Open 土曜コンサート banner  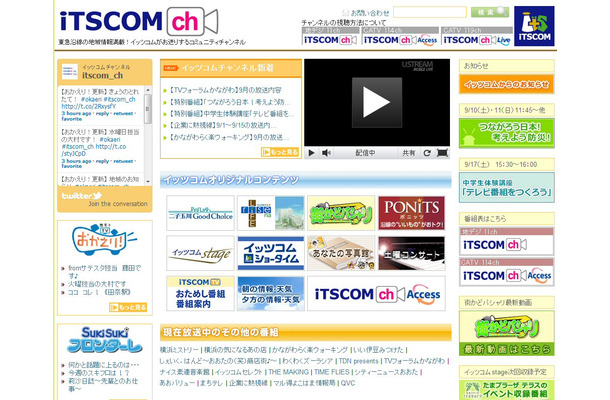tap(412, 253)
